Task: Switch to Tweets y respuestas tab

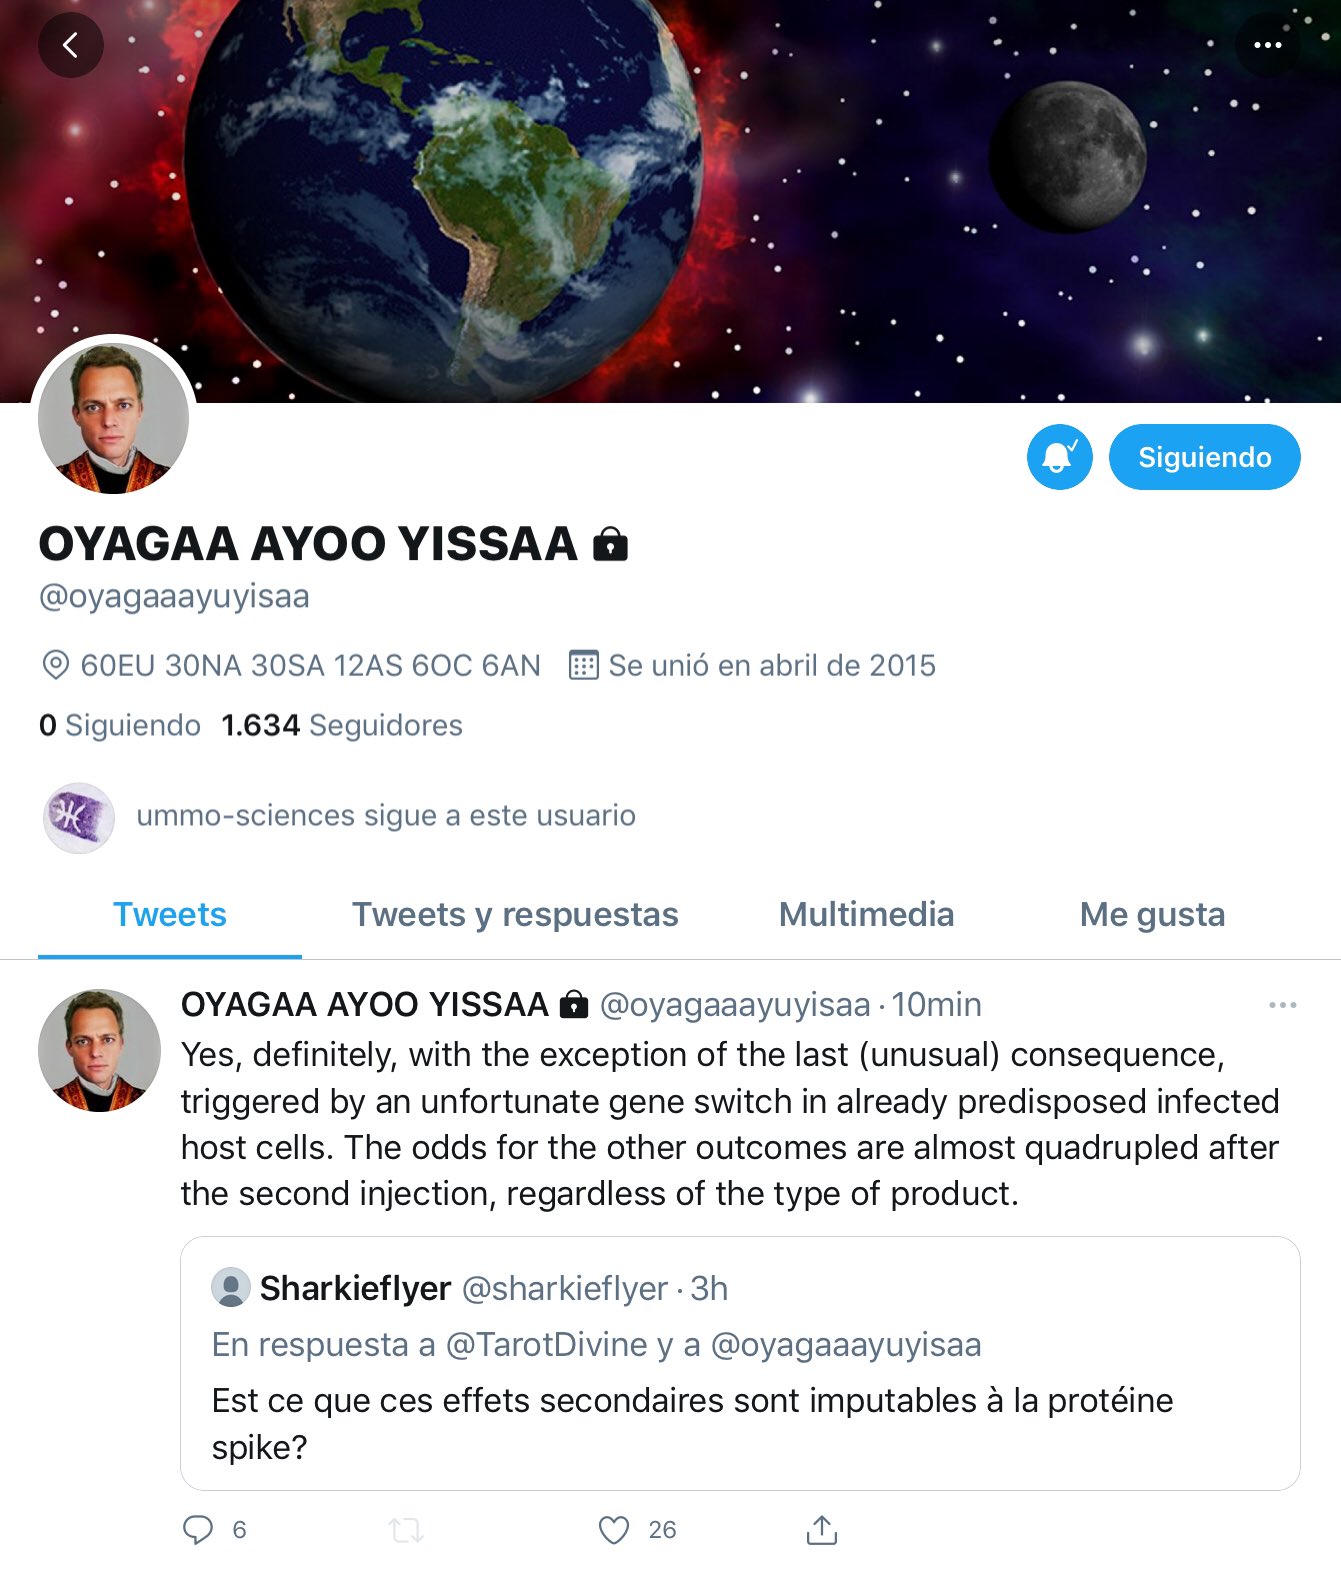Action: [x=515, y=915]
